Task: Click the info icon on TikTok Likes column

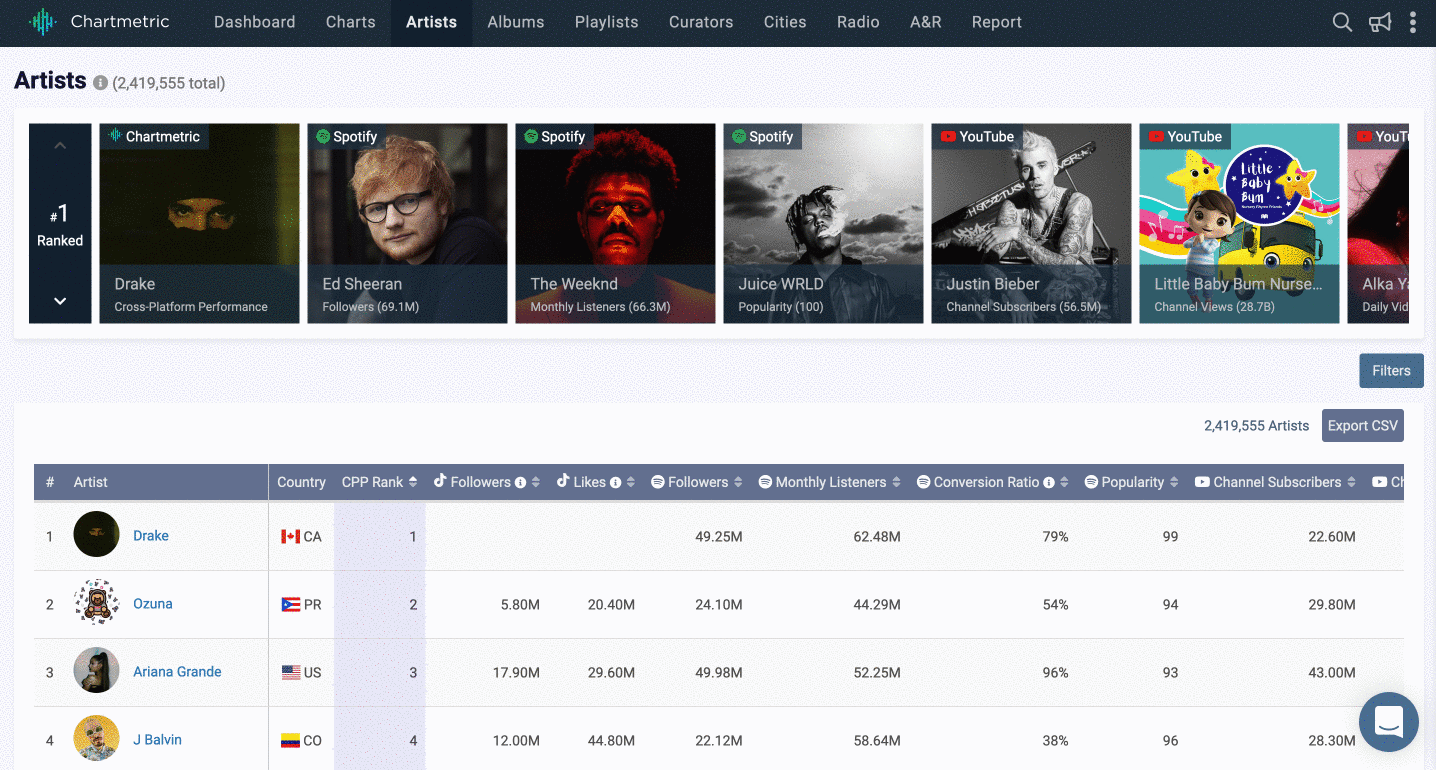Action: (x=616, y=482)
